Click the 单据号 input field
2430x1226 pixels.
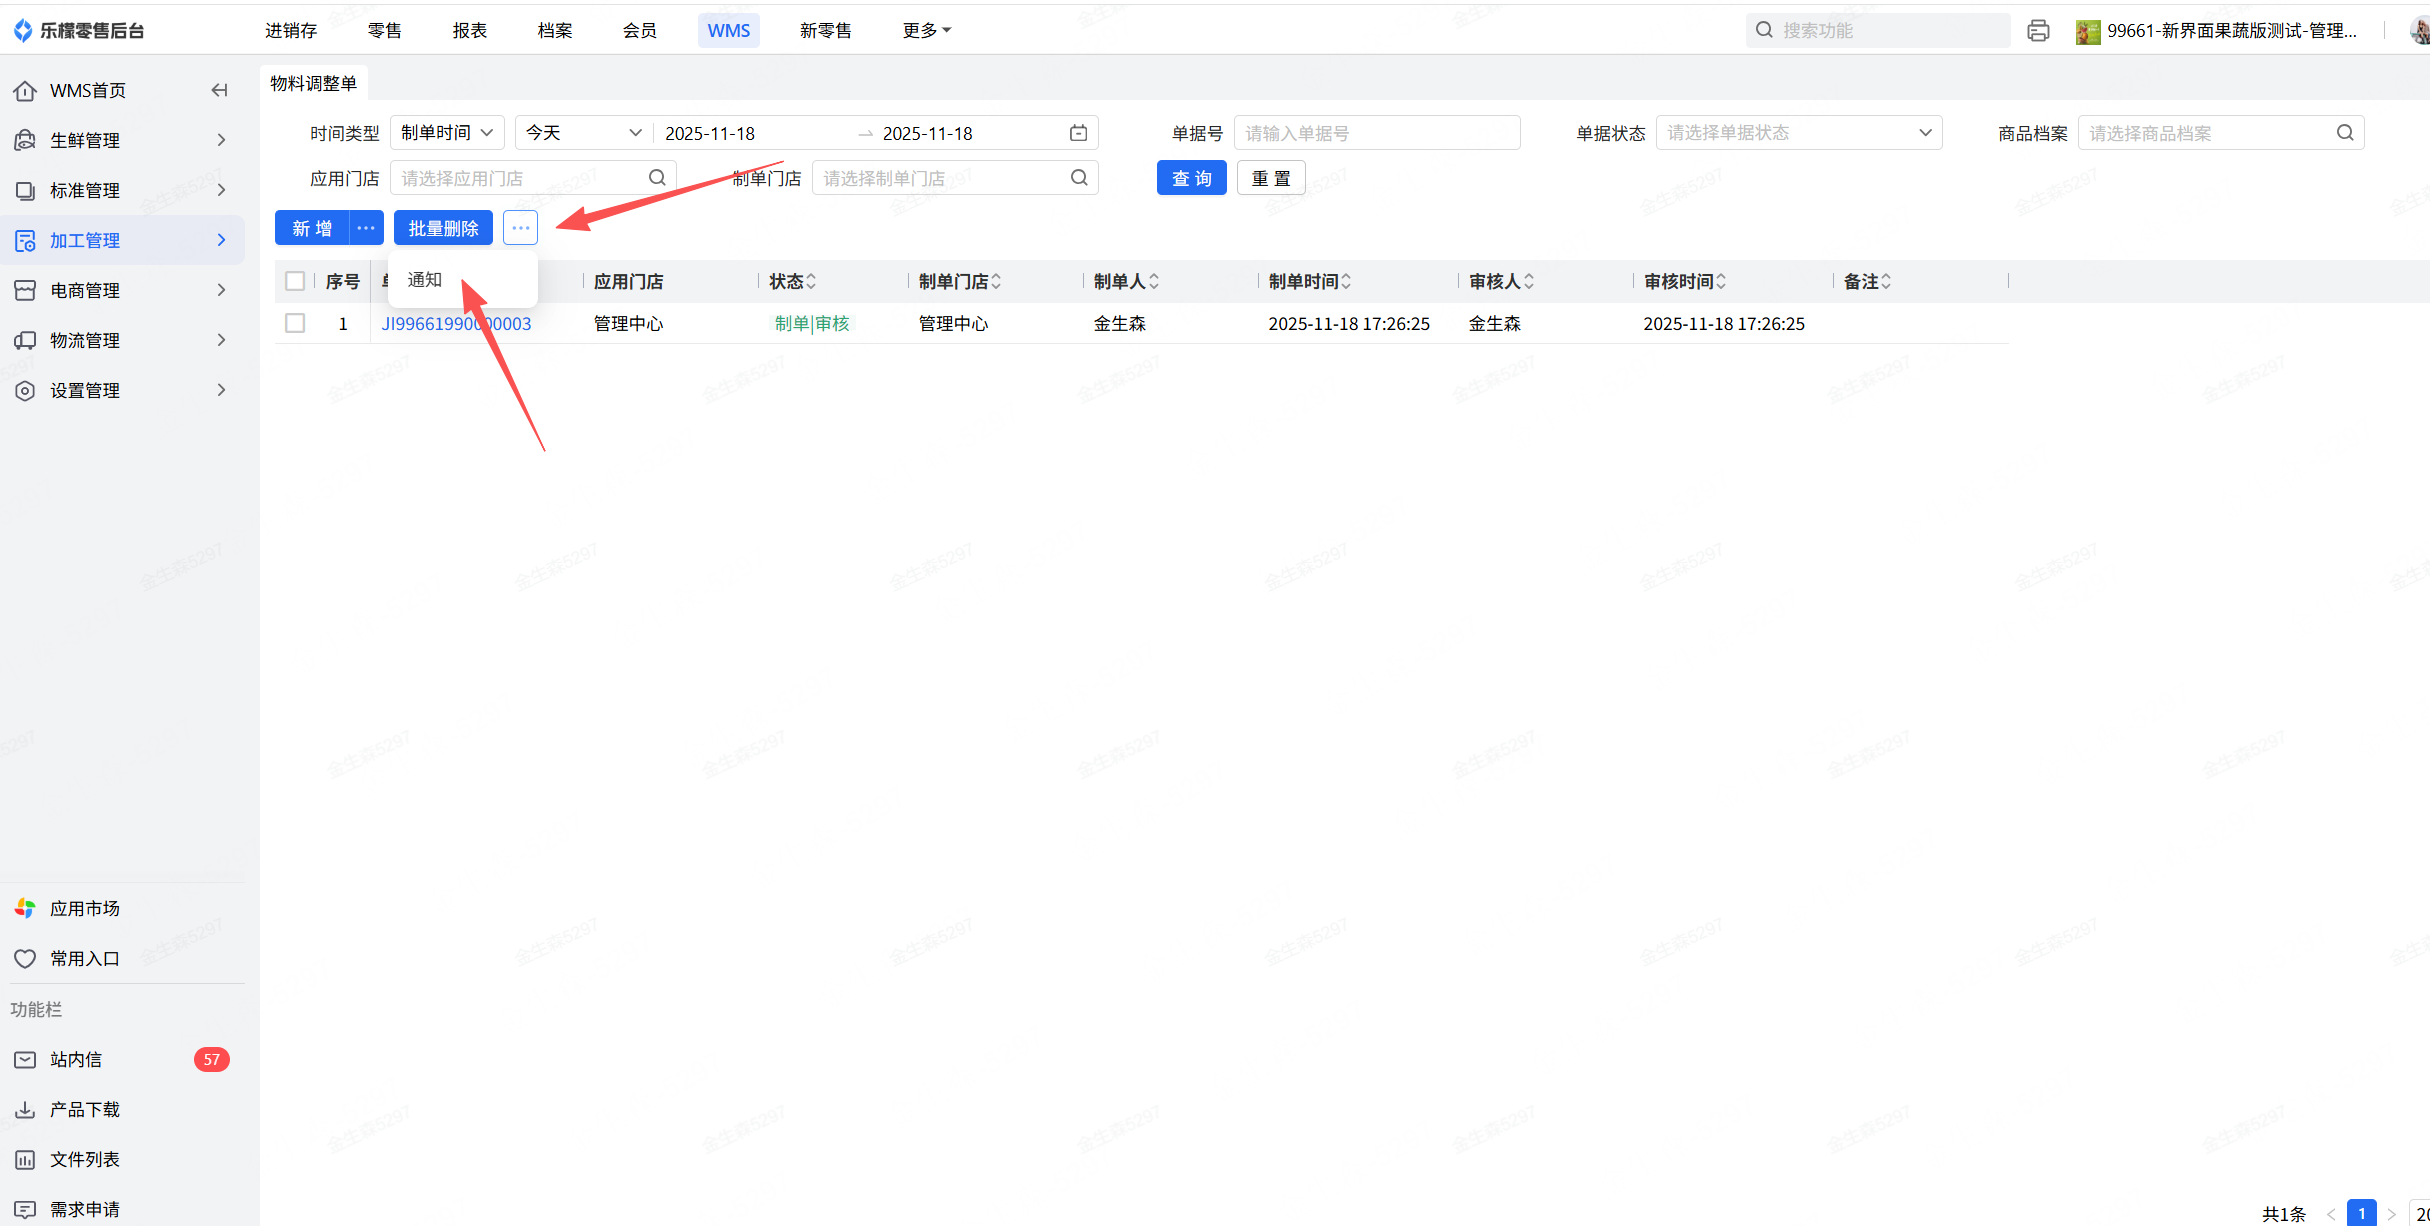pos(1376,133)
